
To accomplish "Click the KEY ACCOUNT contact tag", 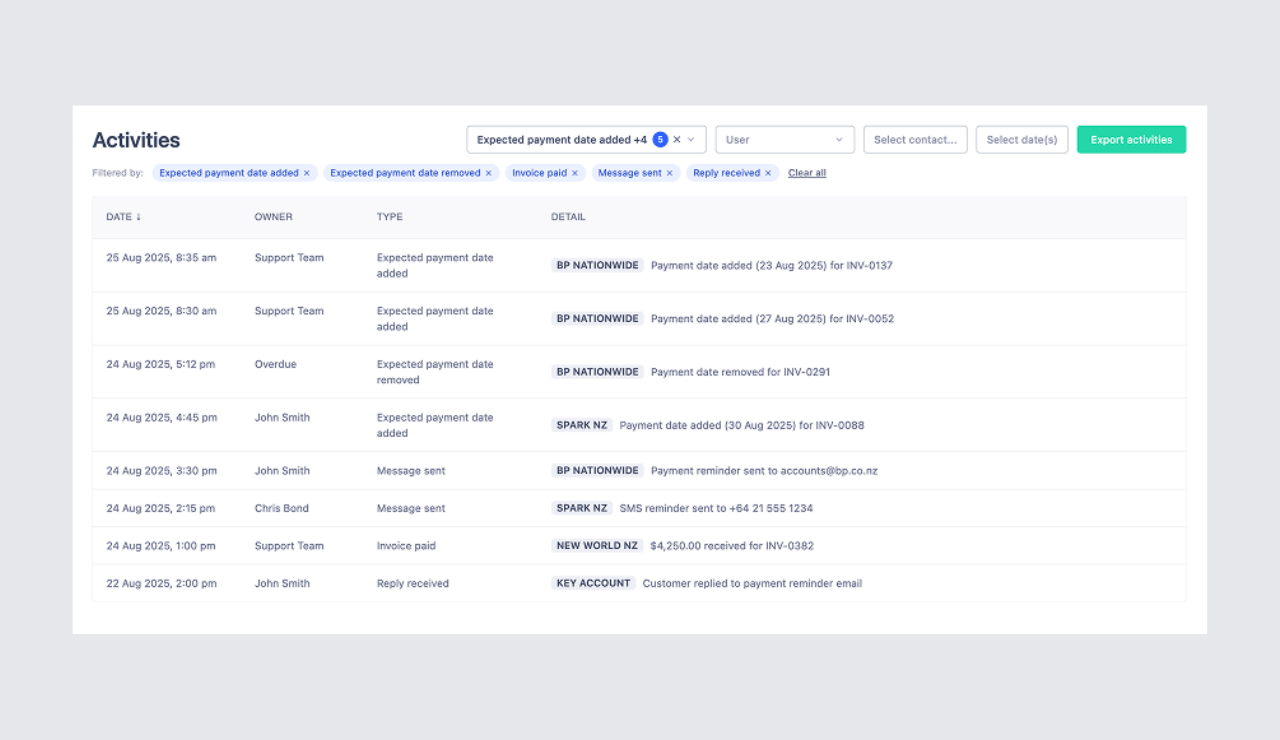I will click(593, 583).
